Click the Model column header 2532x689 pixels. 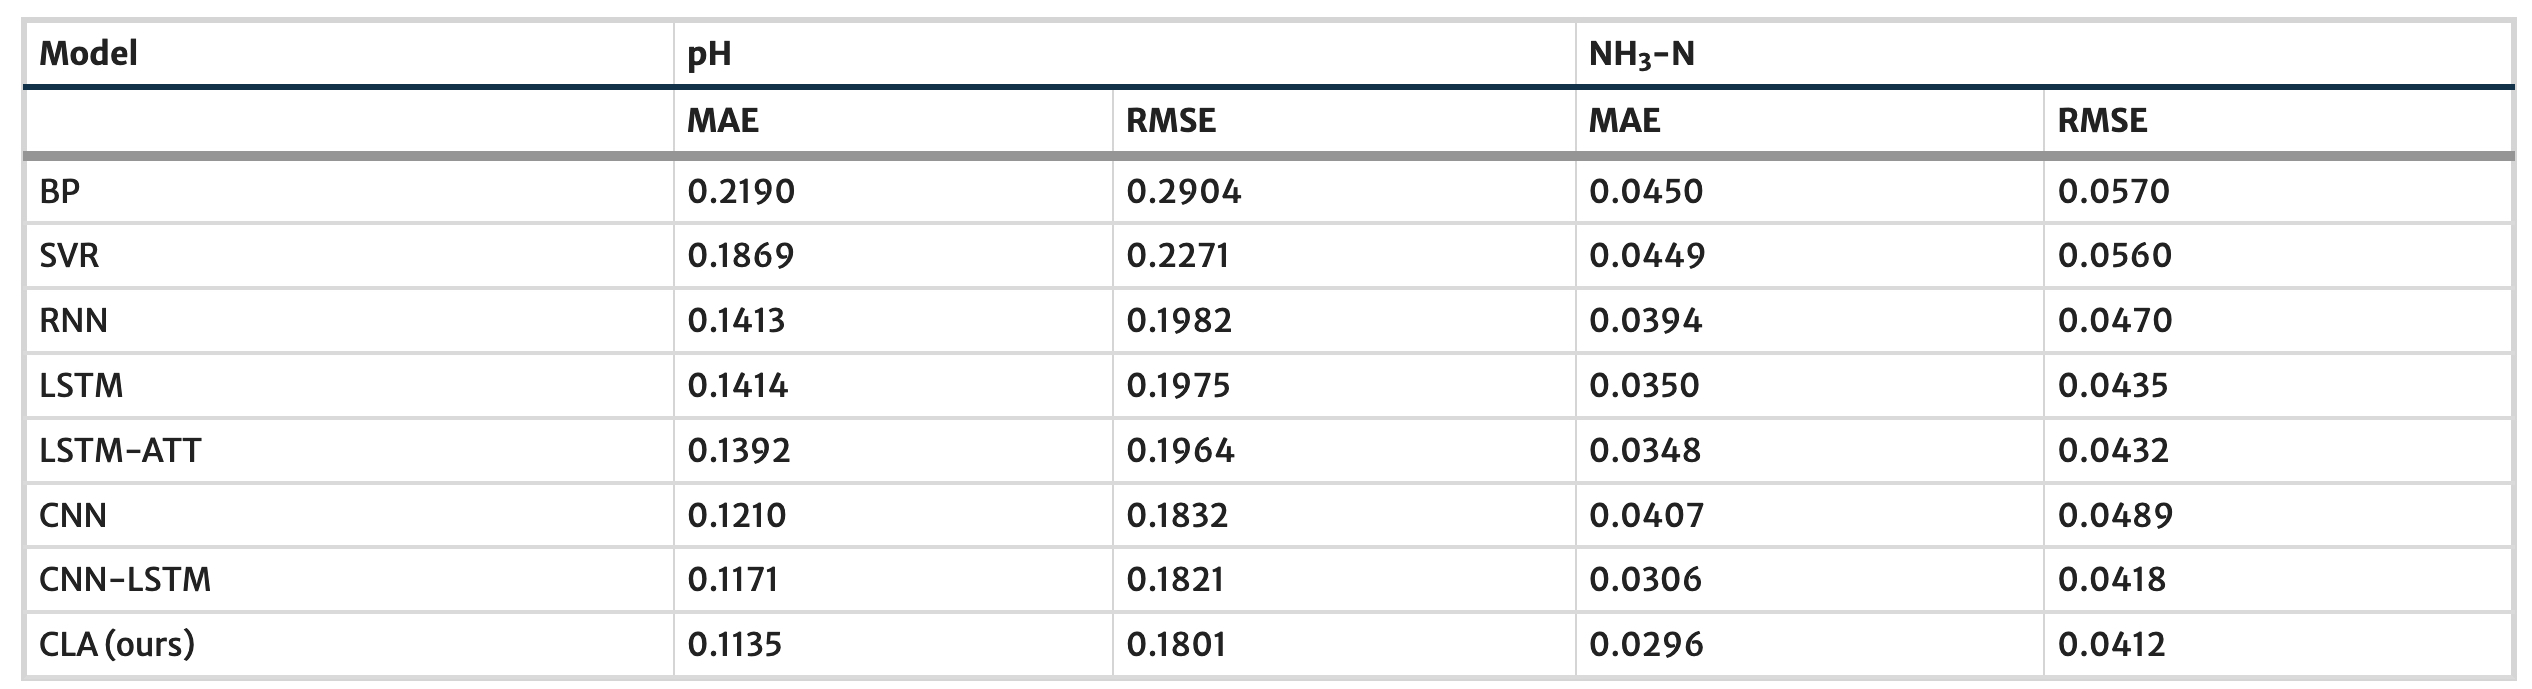[88, 53]
